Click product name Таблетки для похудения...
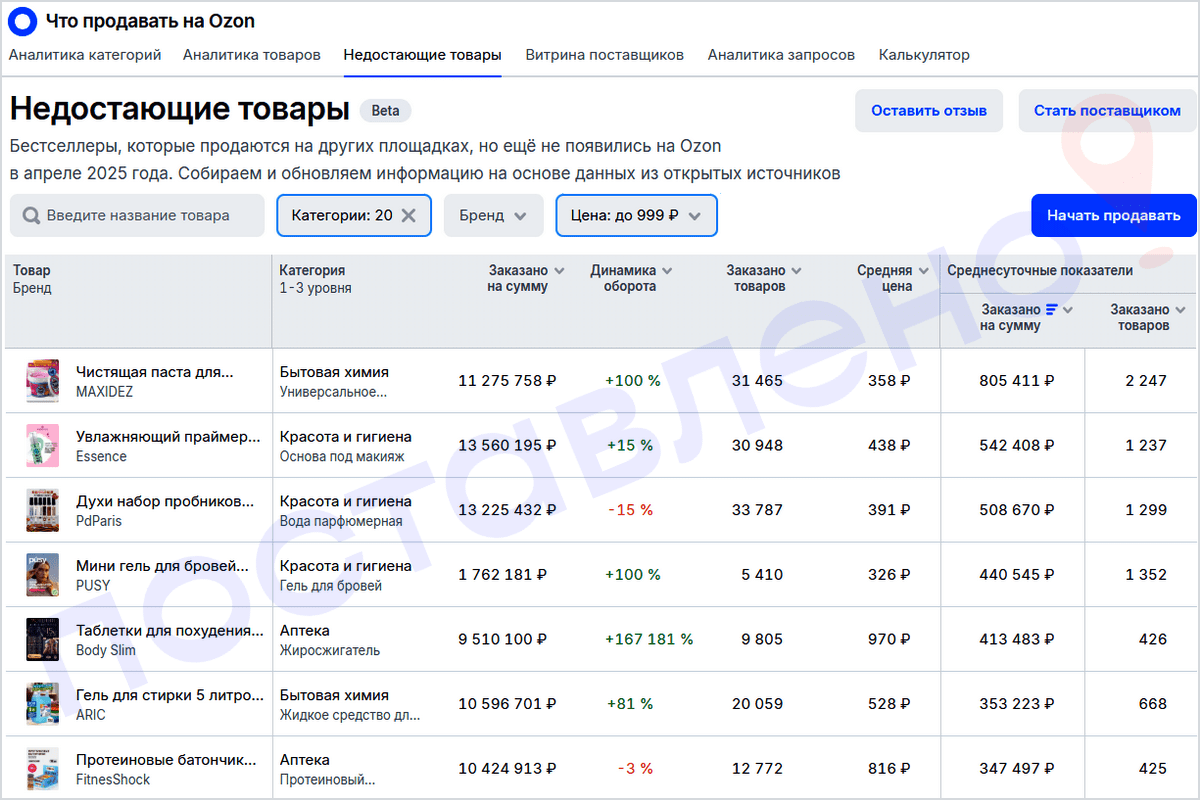Image resolution: width=1200 pixels, height=800 pixels. (x=170, y=630)
